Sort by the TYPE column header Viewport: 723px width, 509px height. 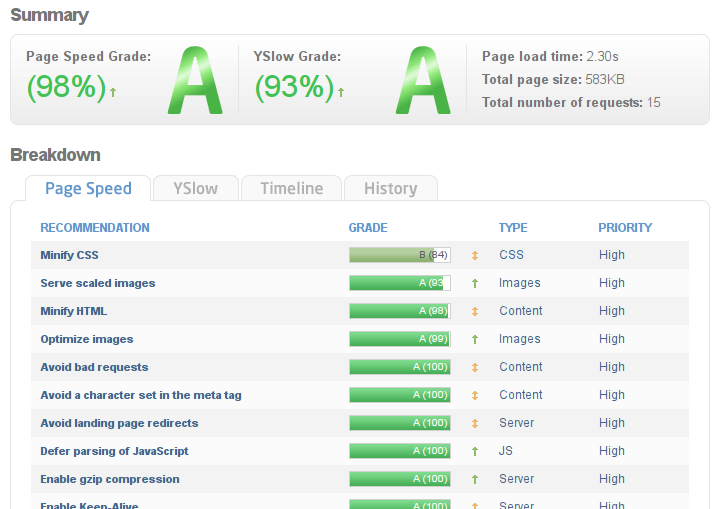[x=513, y=228]
